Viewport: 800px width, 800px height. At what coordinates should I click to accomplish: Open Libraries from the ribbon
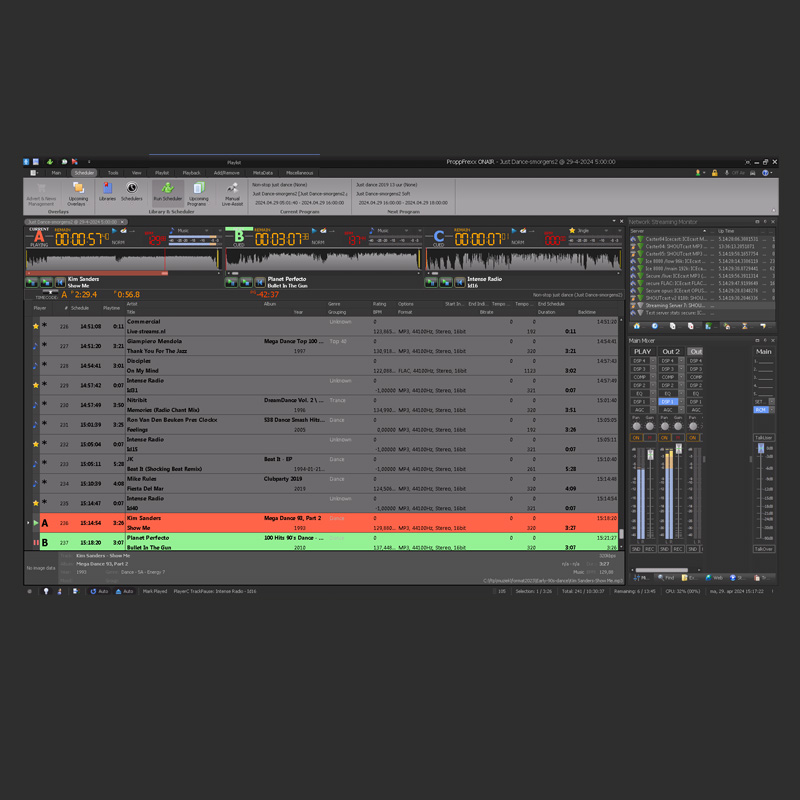107,191
